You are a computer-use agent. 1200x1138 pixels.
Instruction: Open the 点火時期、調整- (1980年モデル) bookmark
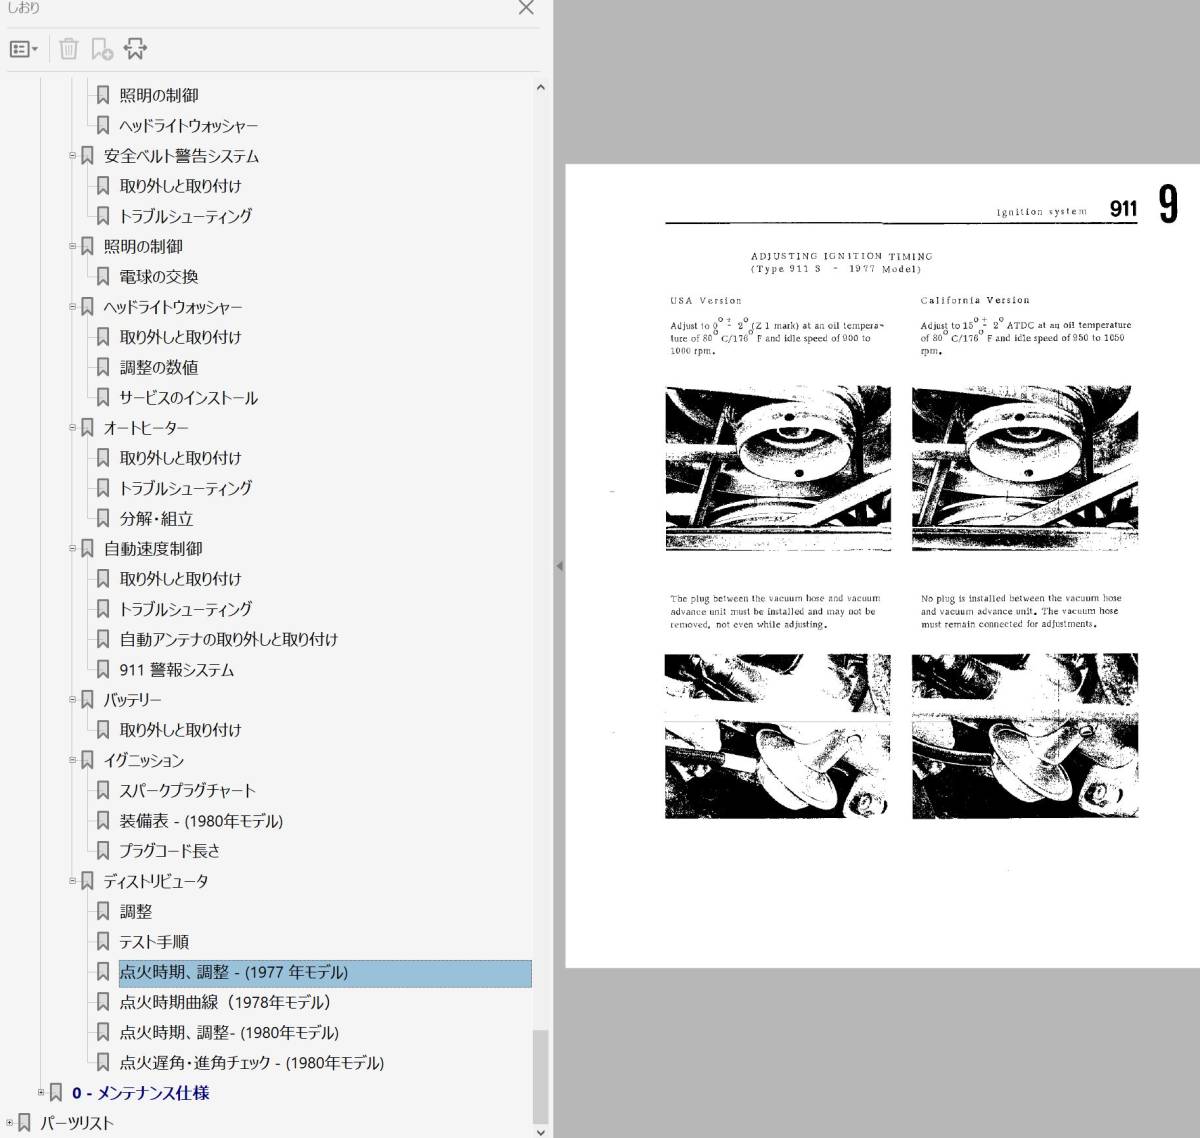point(229,1033)
